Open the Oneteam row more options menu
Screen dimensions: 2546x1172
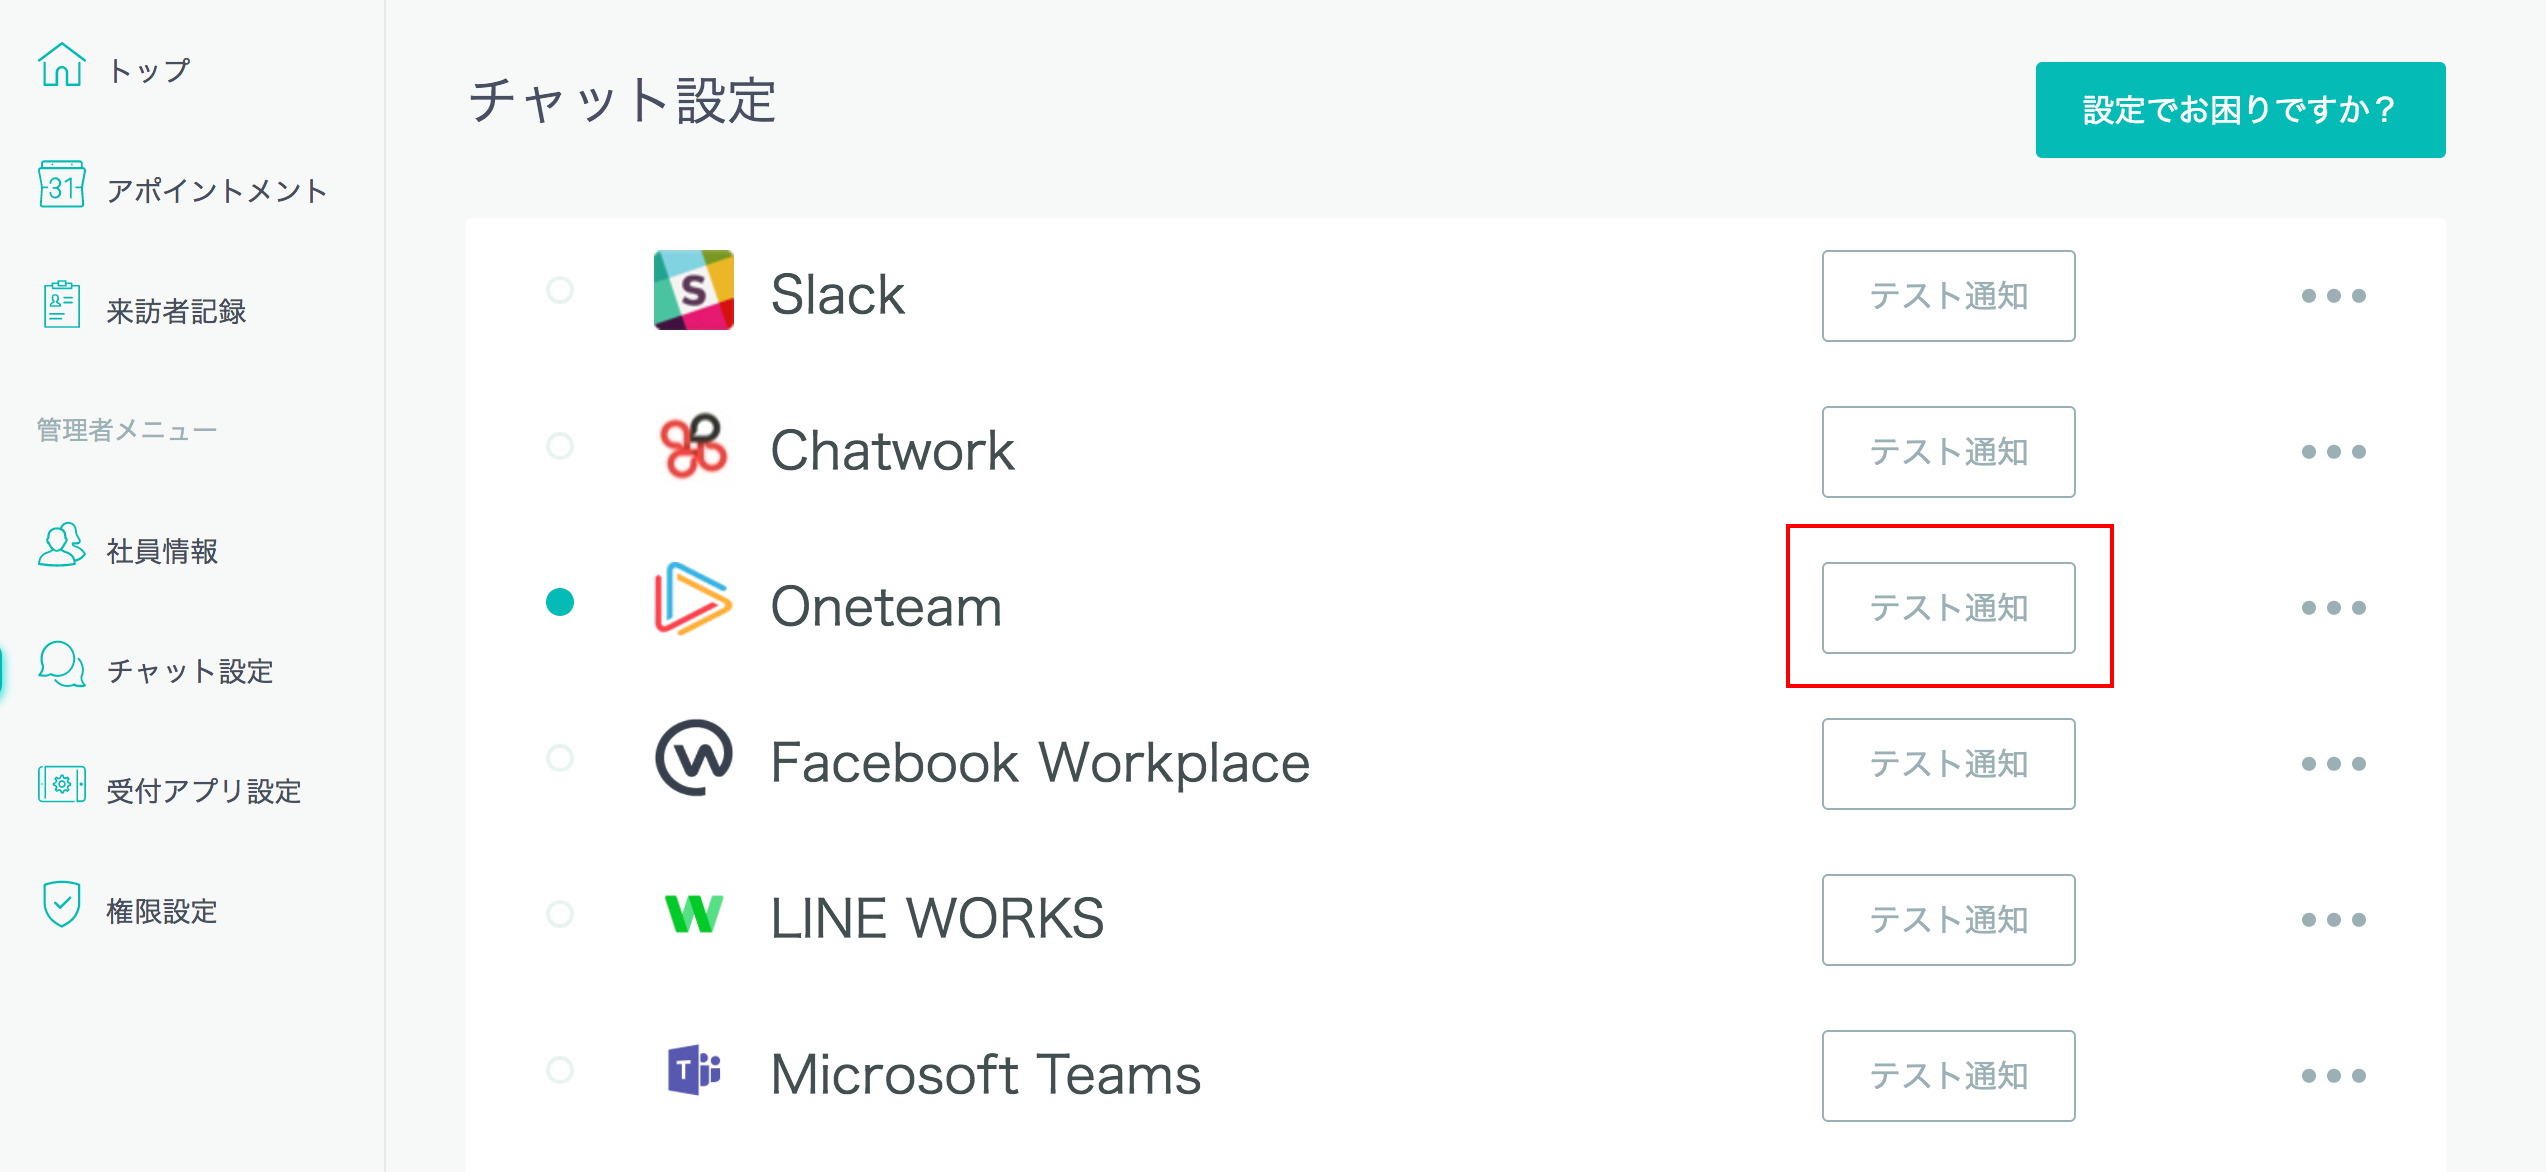tap(2333, 608)
